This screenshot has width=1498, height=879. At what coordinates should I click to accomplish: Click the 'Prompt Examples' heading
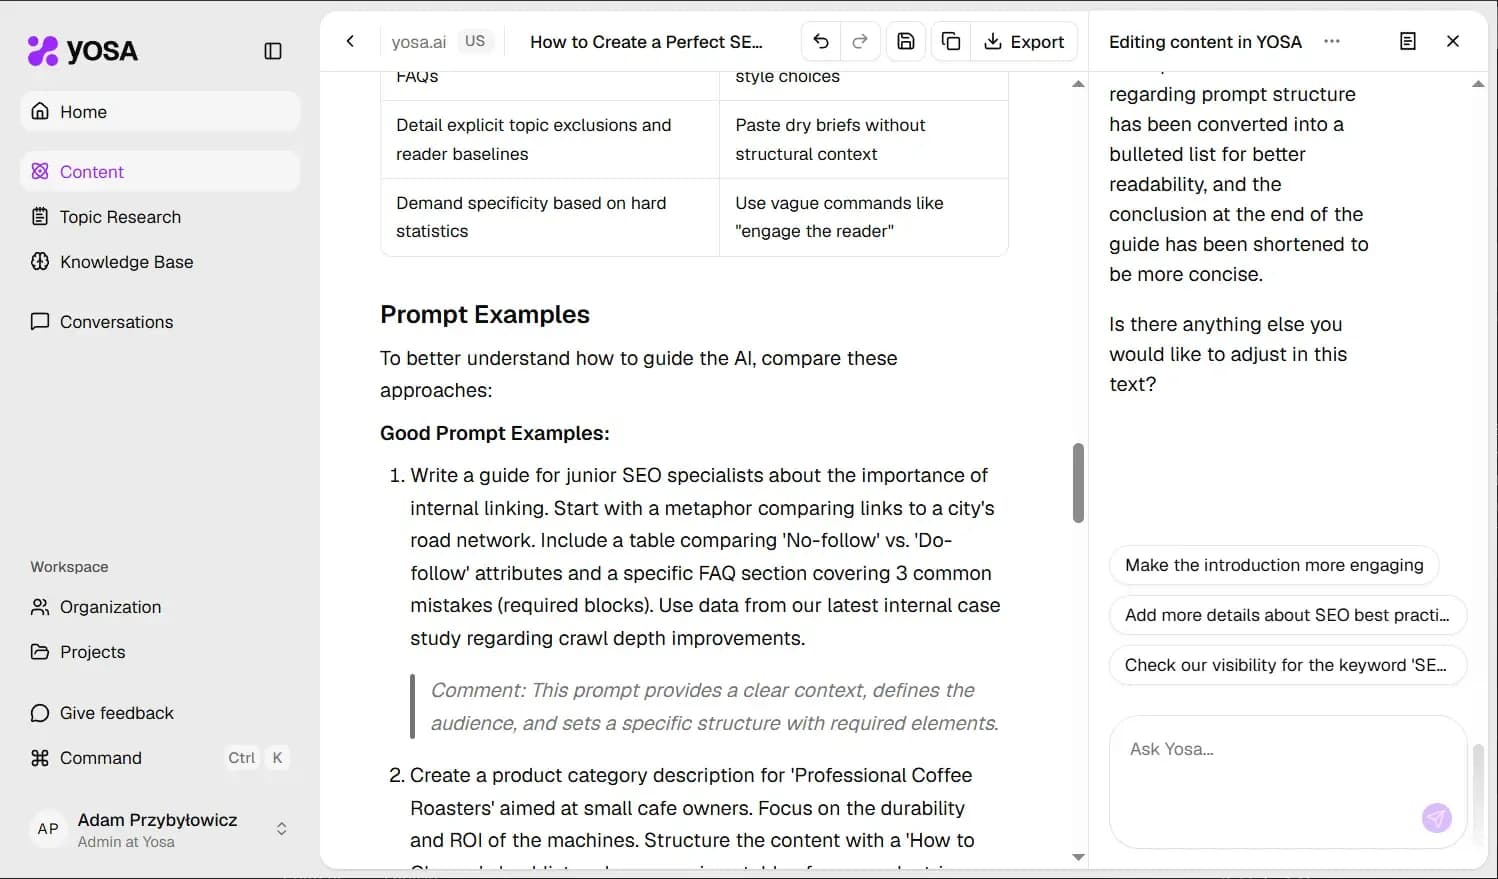[x=485, y=314]
